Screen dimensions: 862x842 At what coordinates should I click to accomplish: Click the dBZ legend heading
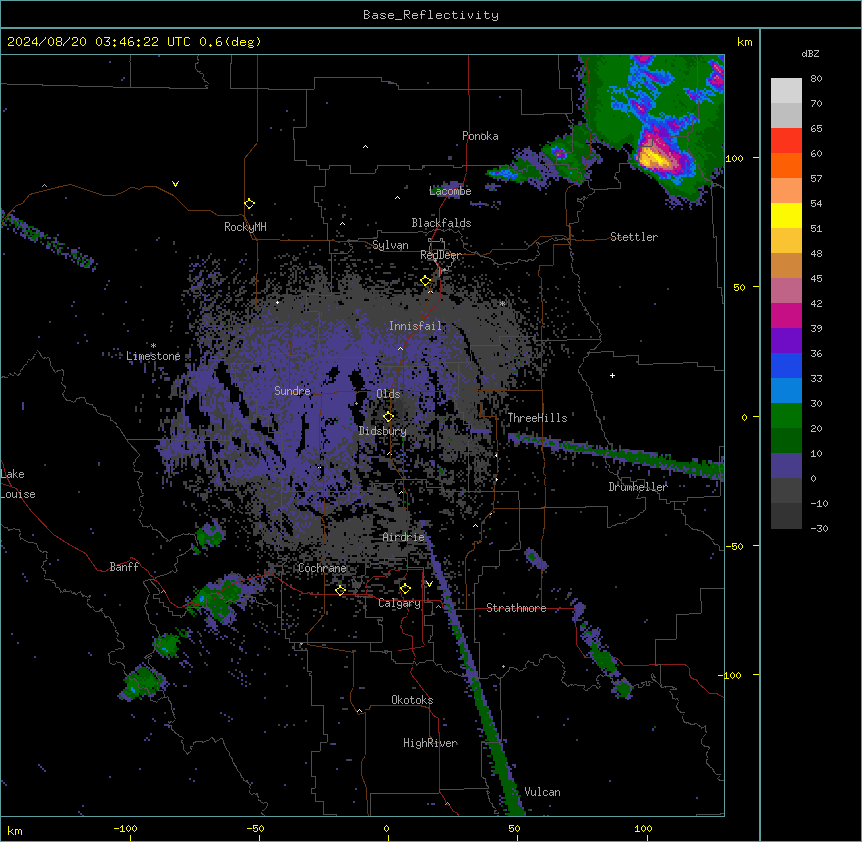coord(810,54)
